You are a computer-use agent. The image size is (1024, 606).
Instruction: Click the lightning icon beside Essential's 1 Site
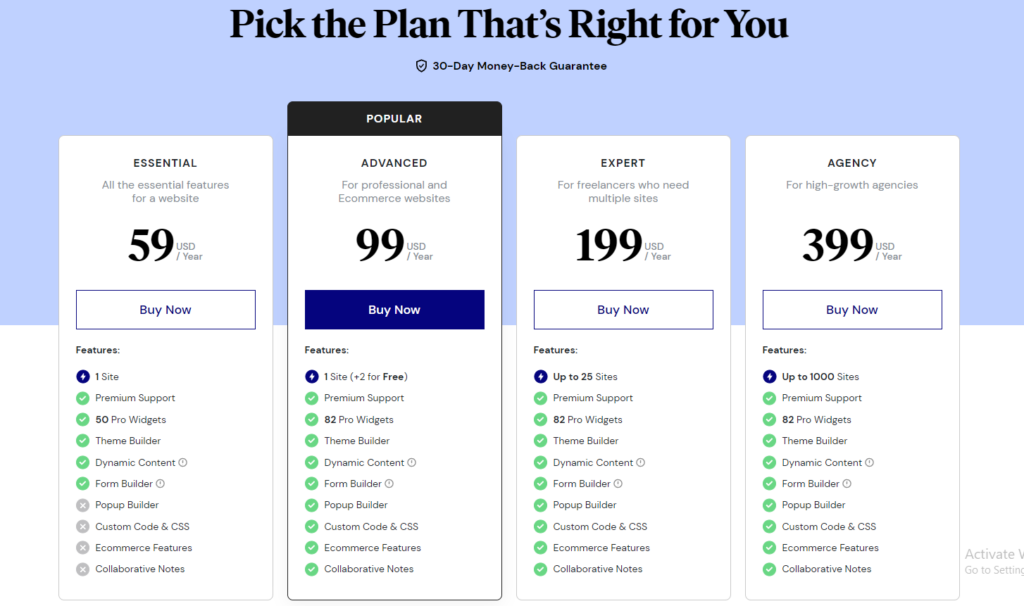pyautogui.click(x=82, y=377)
